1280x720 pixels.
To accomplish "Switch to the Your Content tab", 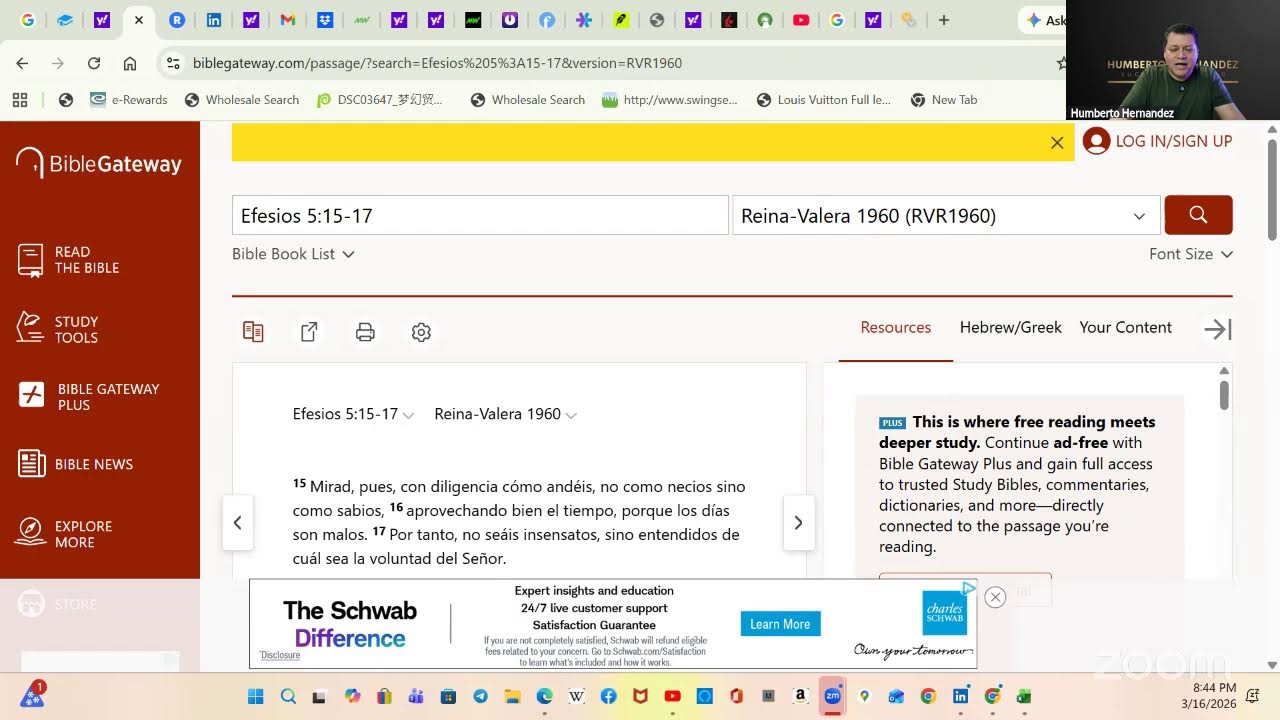I will tap(1126, 327).
